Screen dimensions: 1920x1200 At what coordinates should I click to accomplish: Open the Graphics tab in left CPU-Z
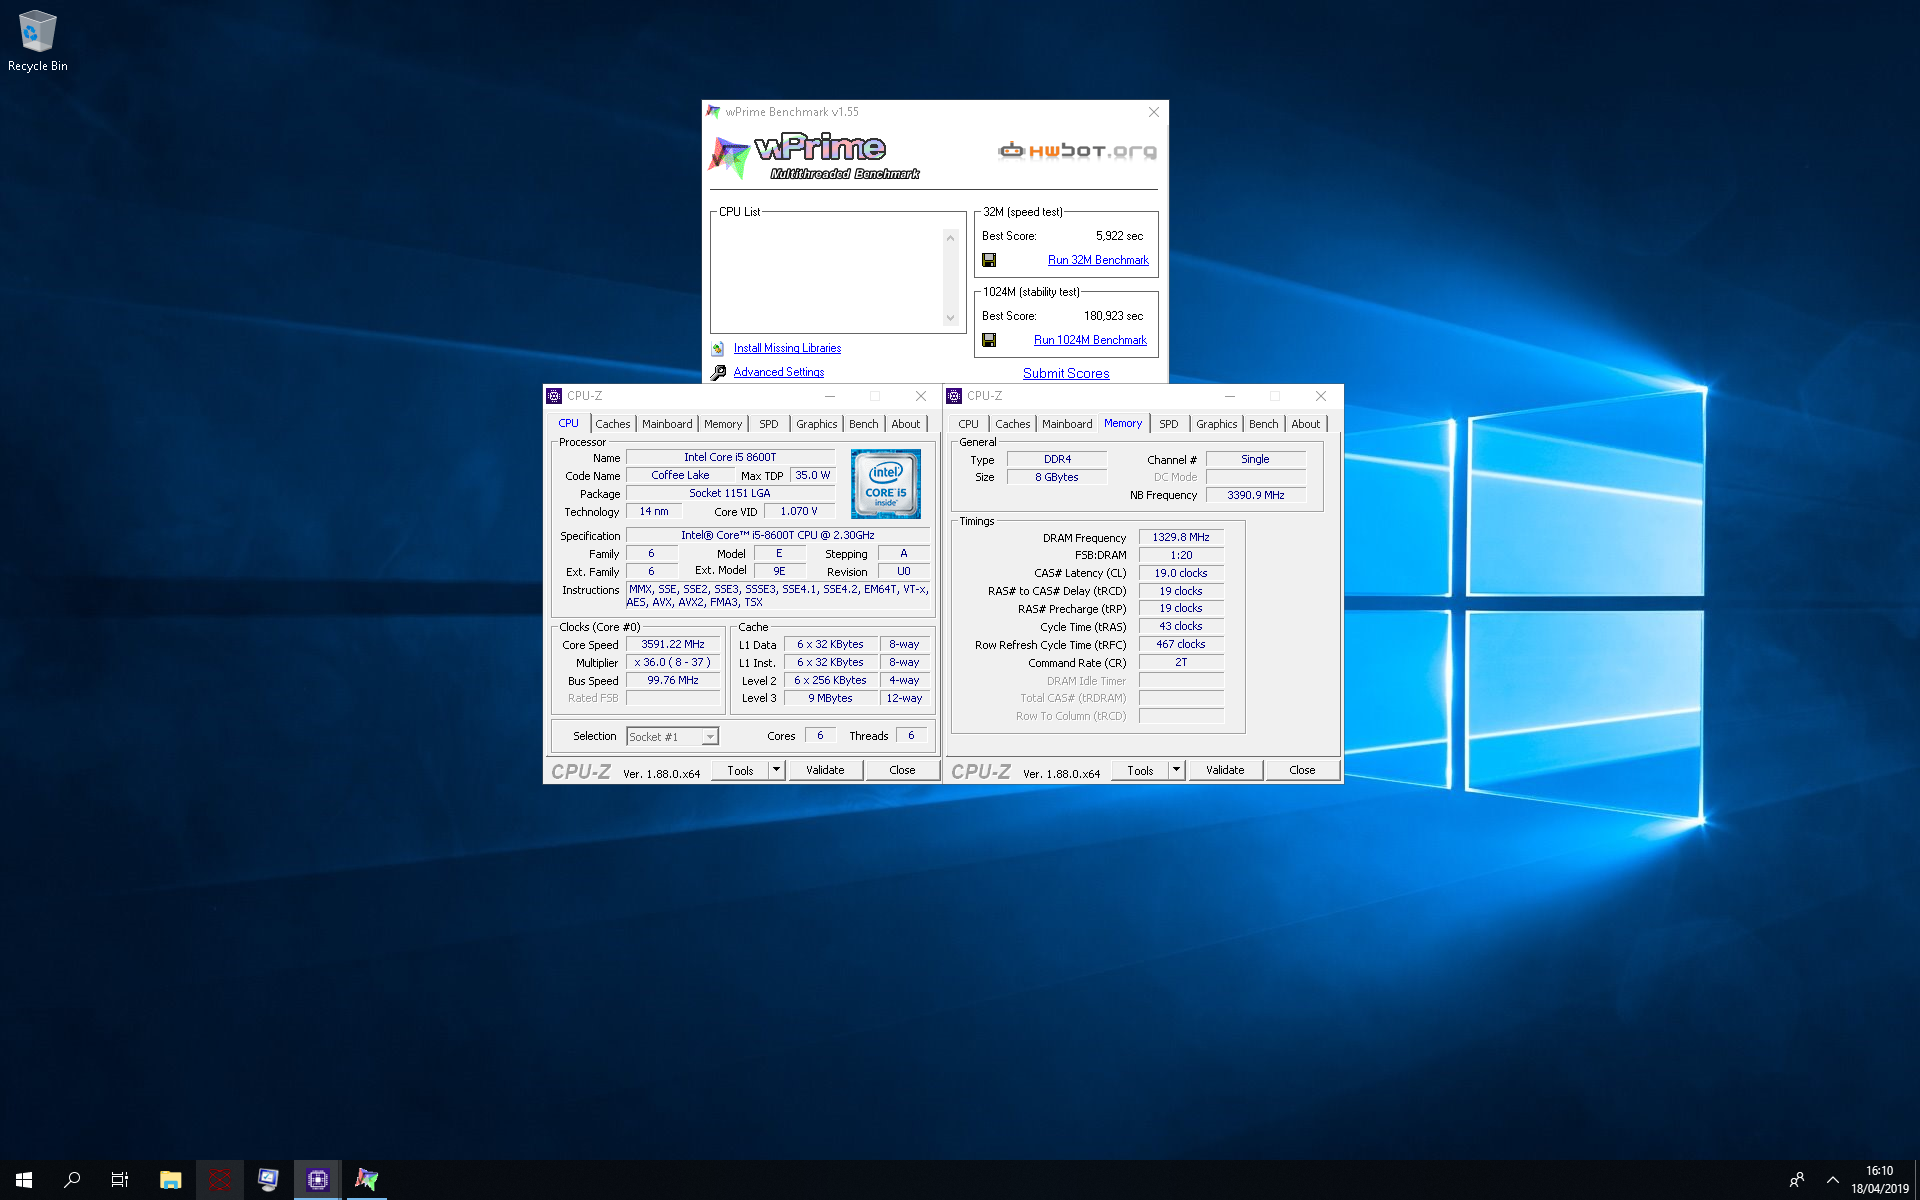(x=817, y=424)
